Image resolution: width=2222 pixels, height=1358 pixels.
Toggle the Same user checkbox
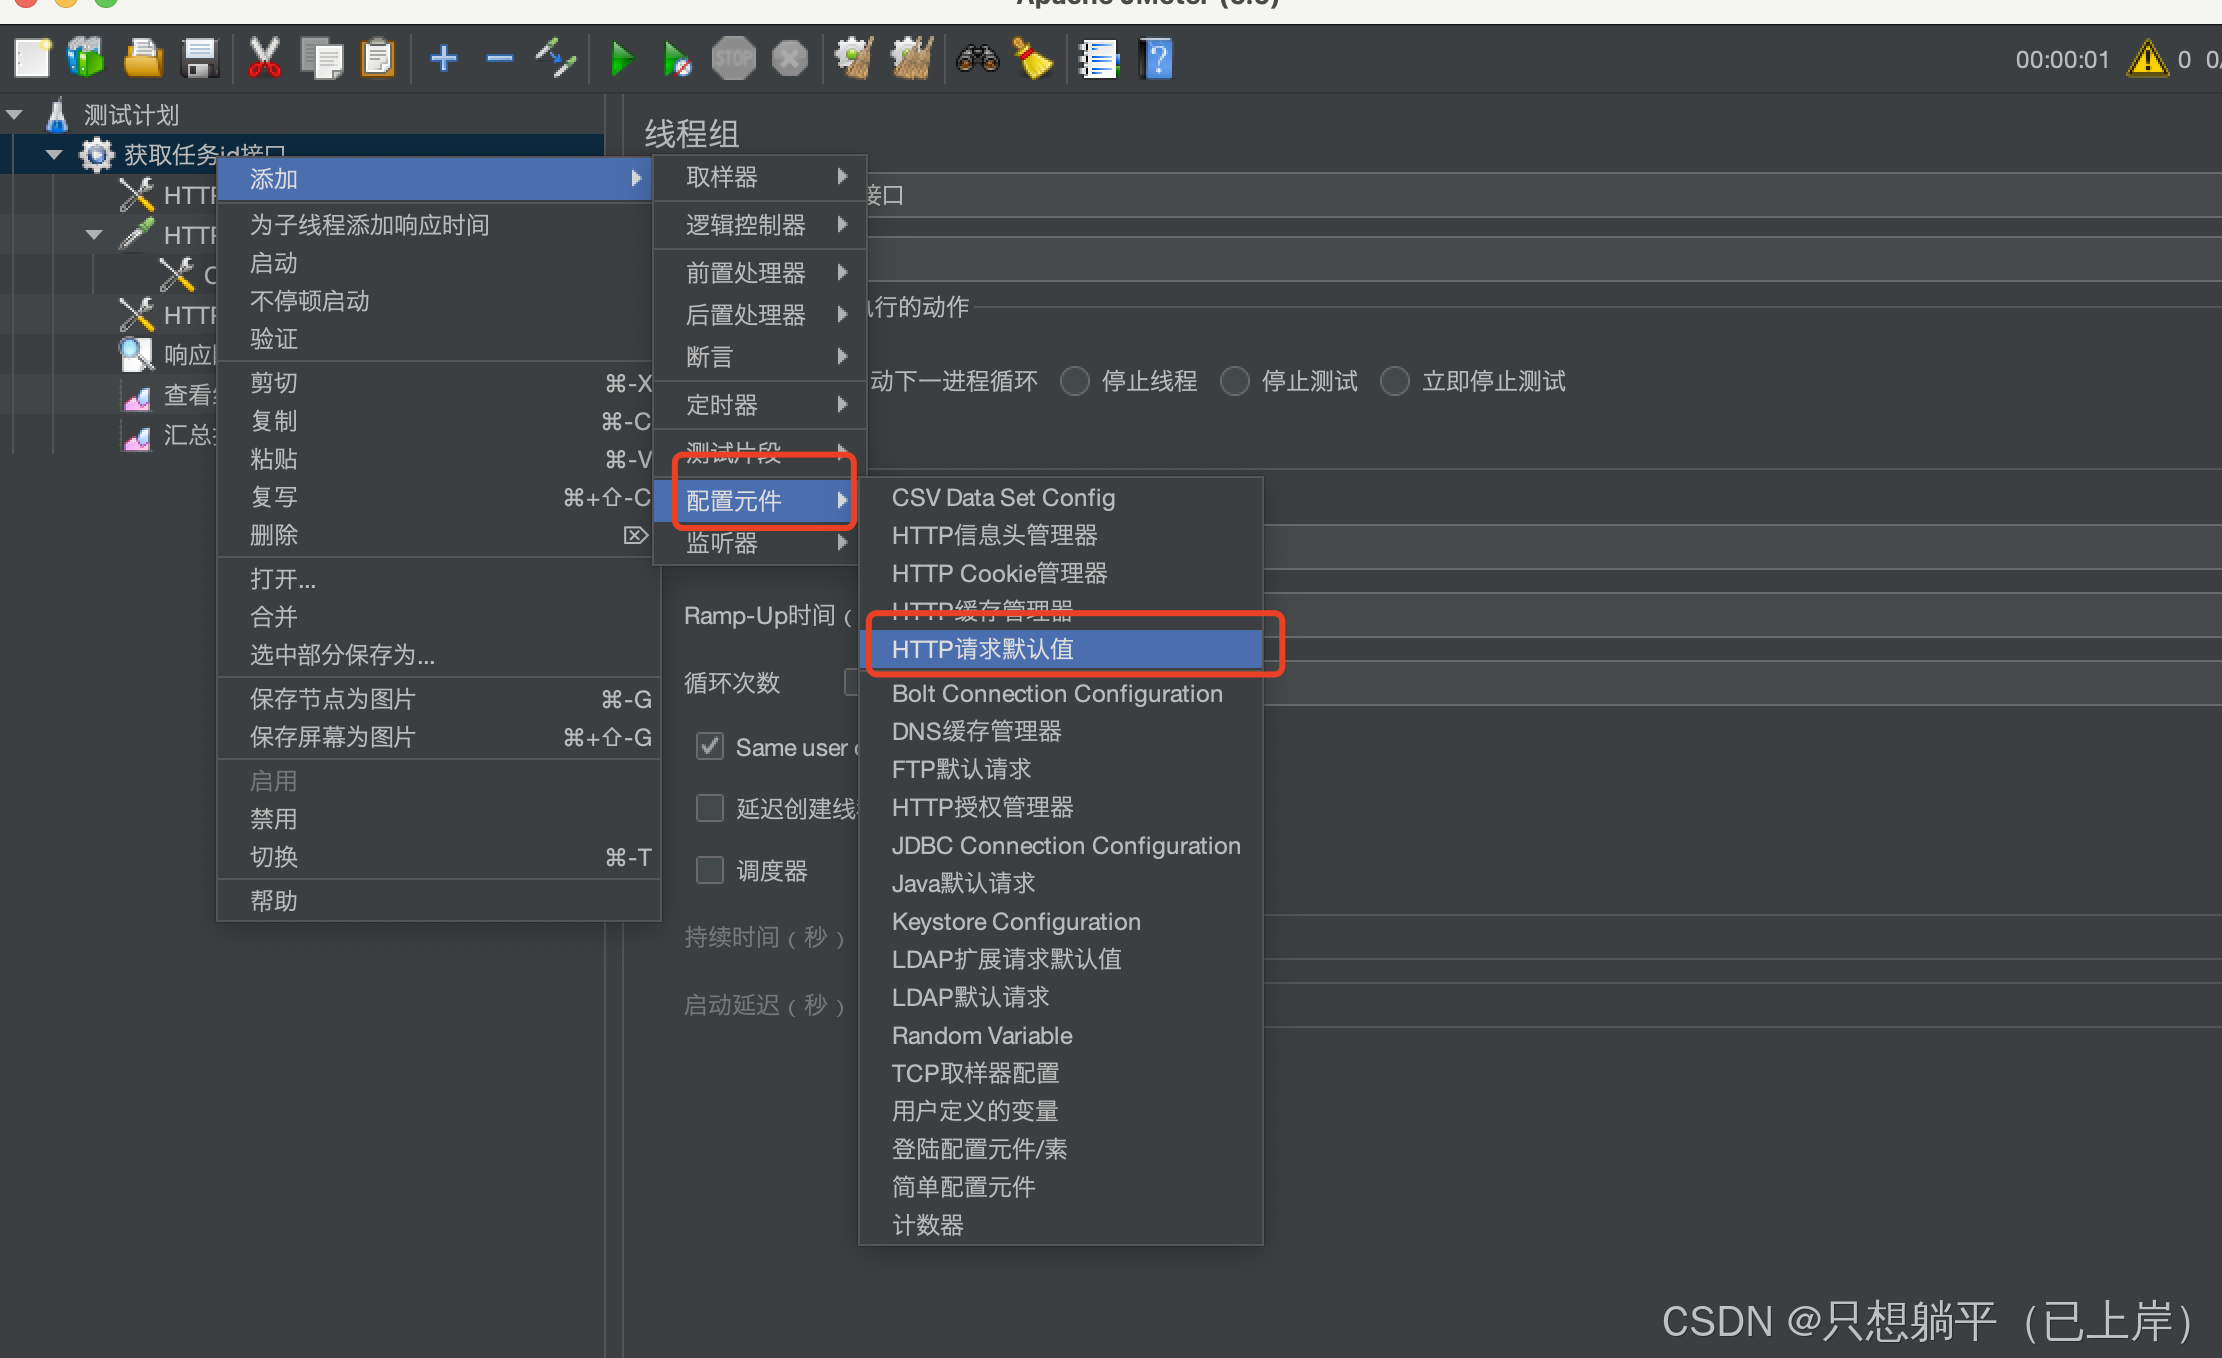click(710, 747)
